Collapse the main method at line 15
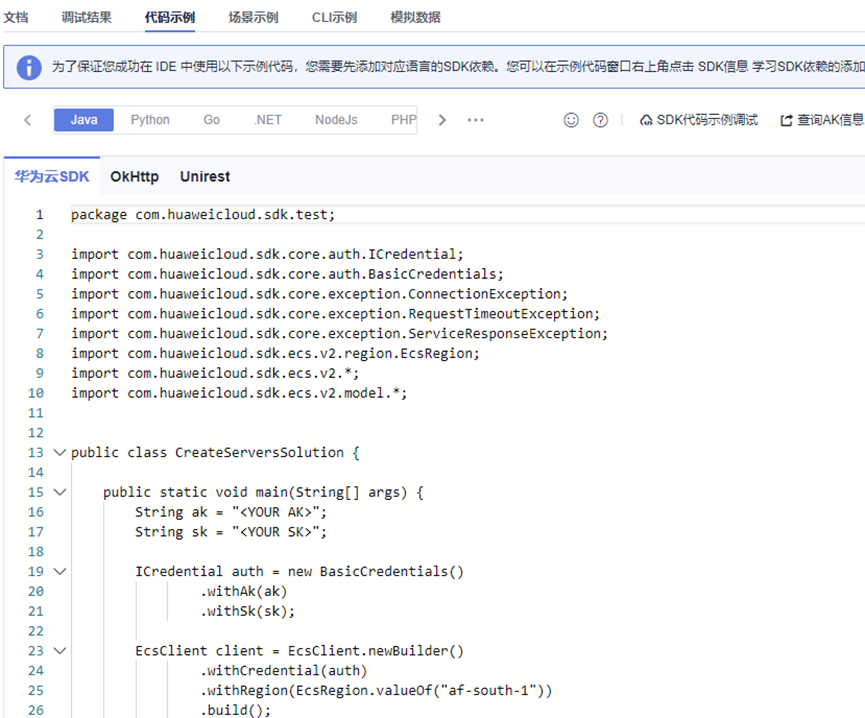 tap(60, 492)
